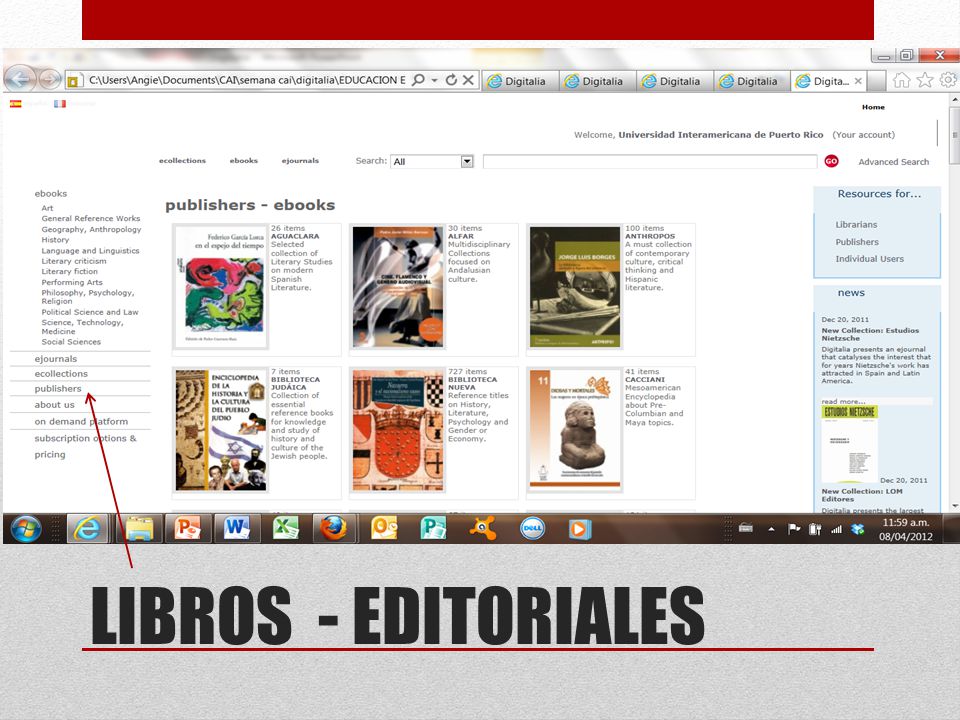Click the Home link at top right
Image resolution: width=960 pixels, height=720 pixels.
coord(873,107)
